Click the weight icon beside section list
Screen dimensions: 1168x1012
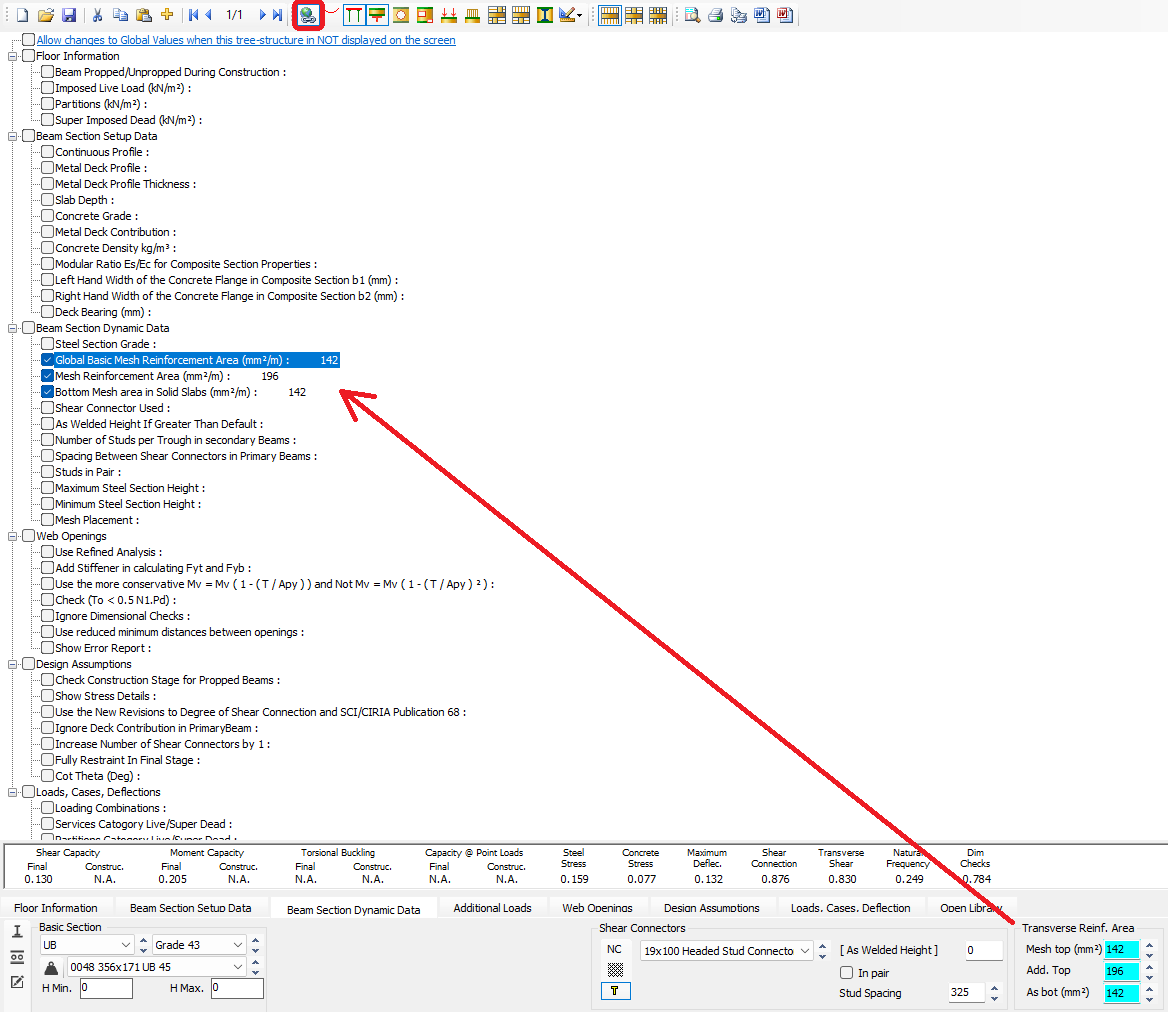pos(51,967)
